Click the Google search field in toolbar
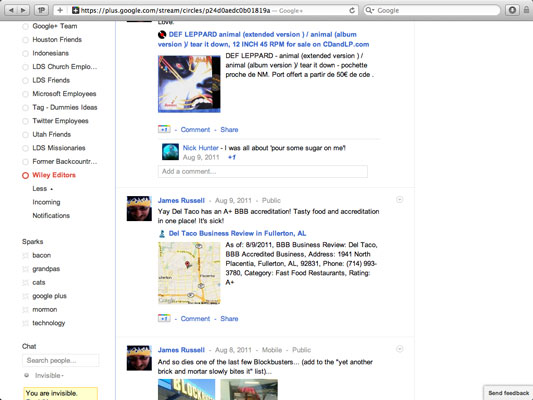533x400 pixels. (x=432, y=11)
